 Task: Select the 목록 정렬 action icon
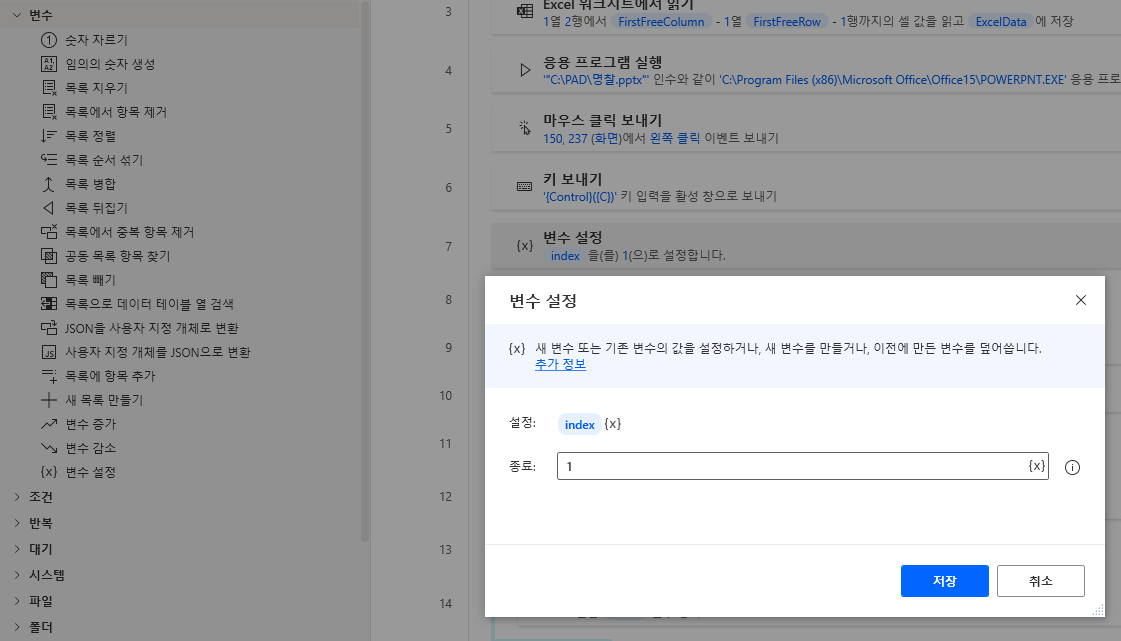point(49,136)
